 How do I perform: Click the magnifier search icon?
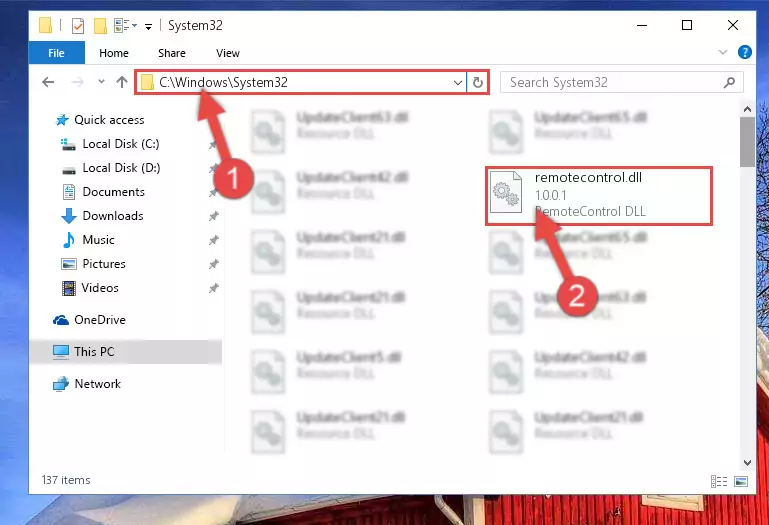click(729, 82)
